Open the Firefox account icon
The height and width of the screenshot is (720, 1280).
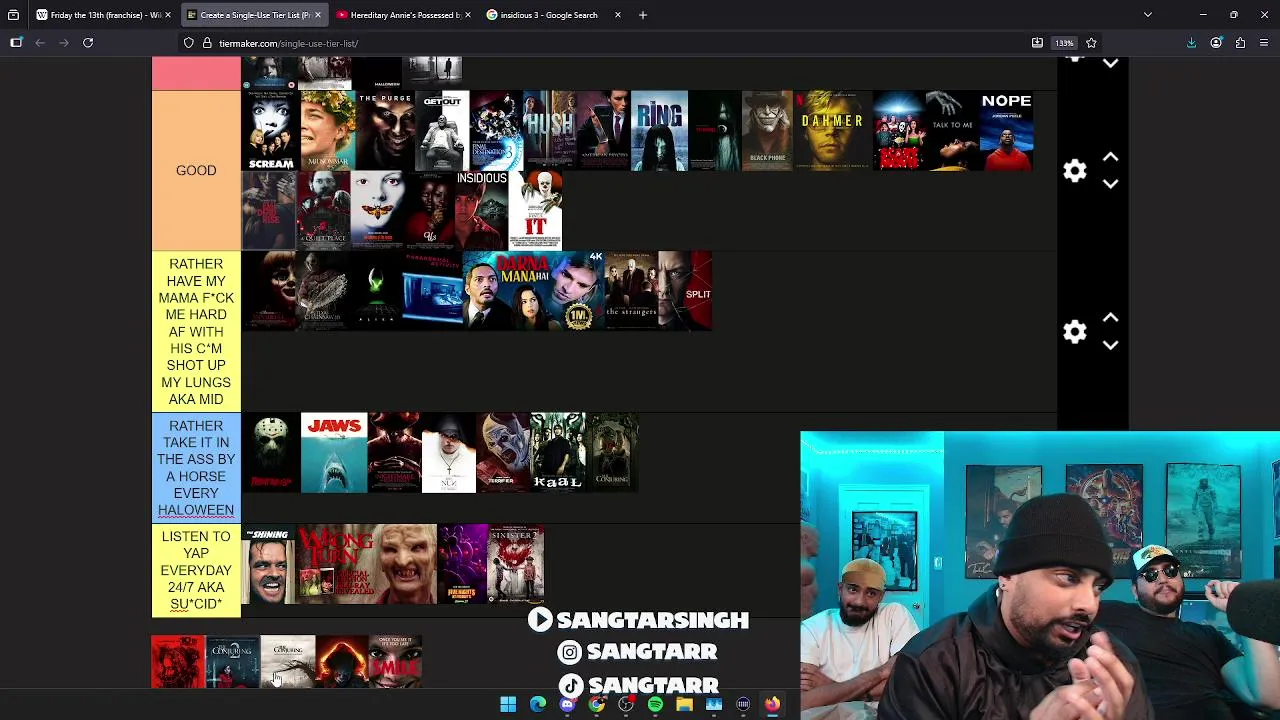[x=1216, y=43]
